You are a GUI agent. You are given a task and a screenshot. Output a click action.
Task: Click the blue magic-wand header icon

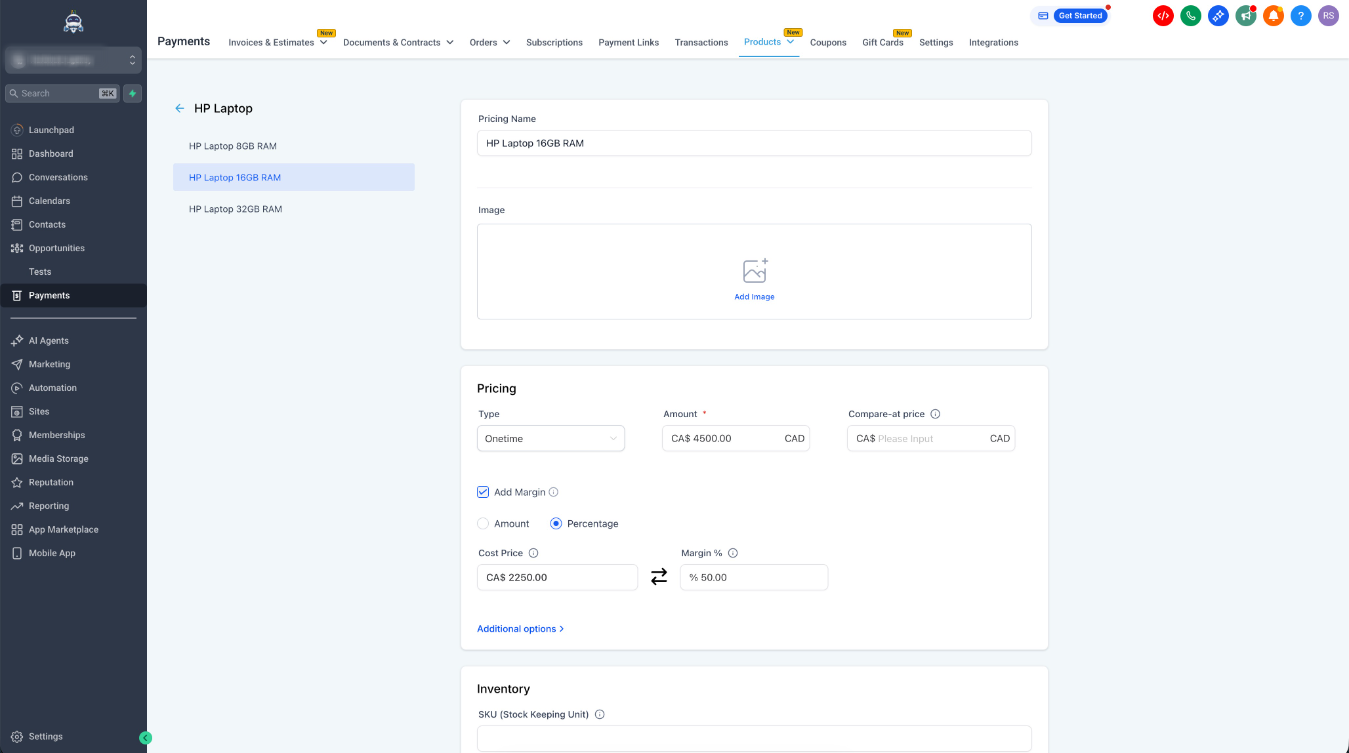(1218, 15)
